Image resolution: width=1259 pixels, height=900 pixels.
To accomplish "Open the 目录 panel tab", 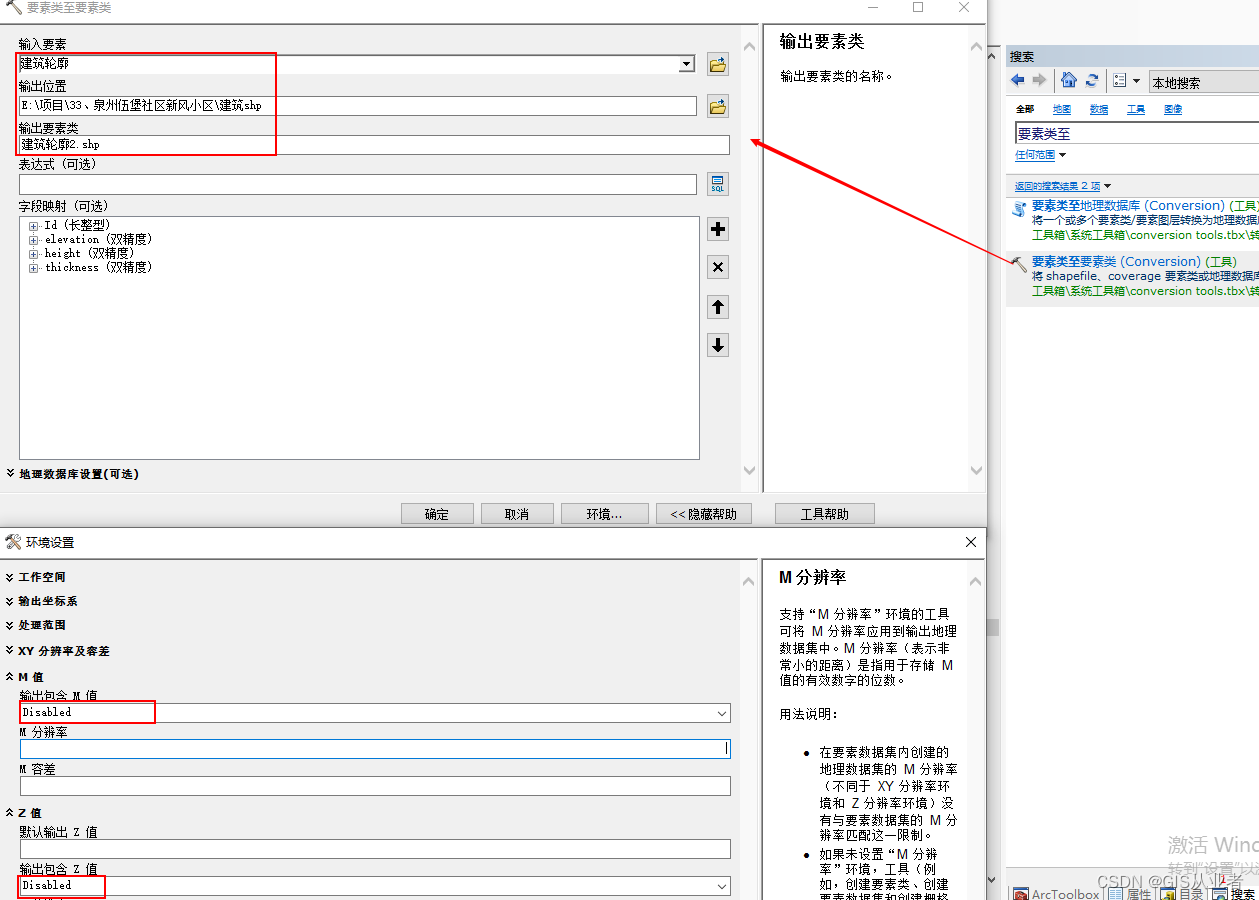I will click(1182, 894).
